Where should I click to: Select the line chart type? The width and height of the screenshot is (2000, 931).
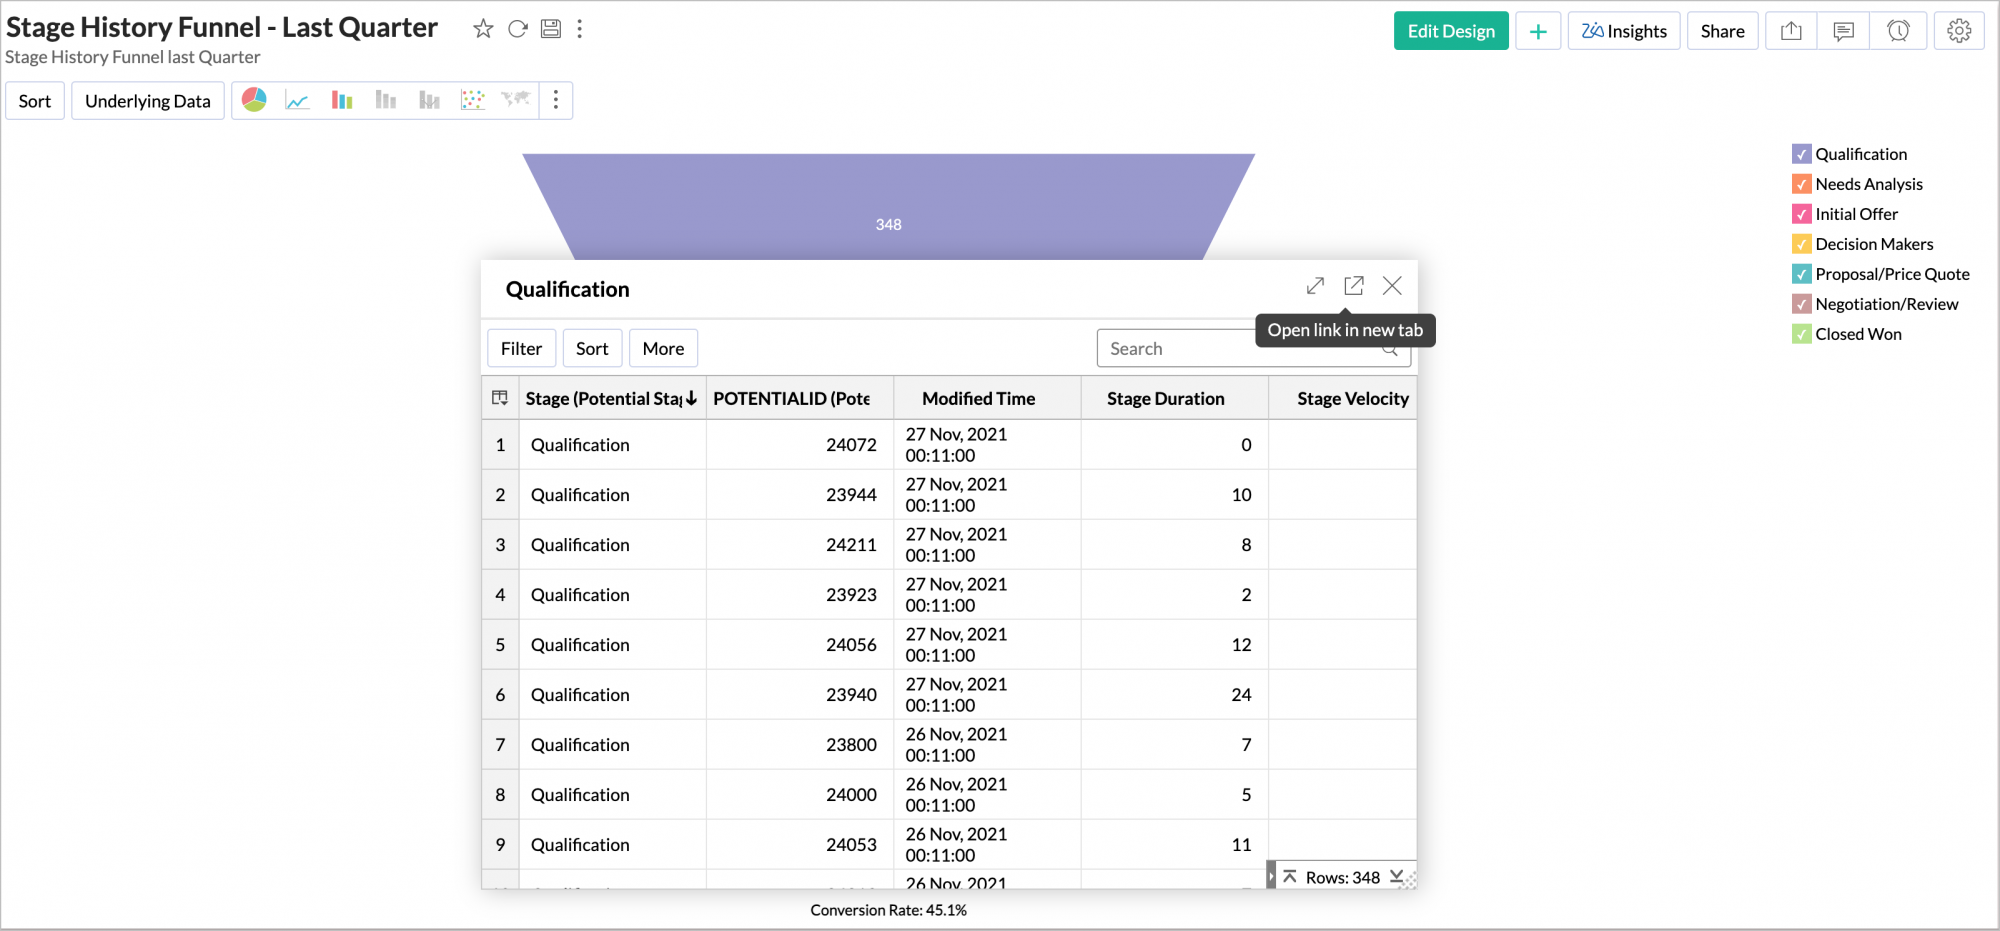coord(298,100)
